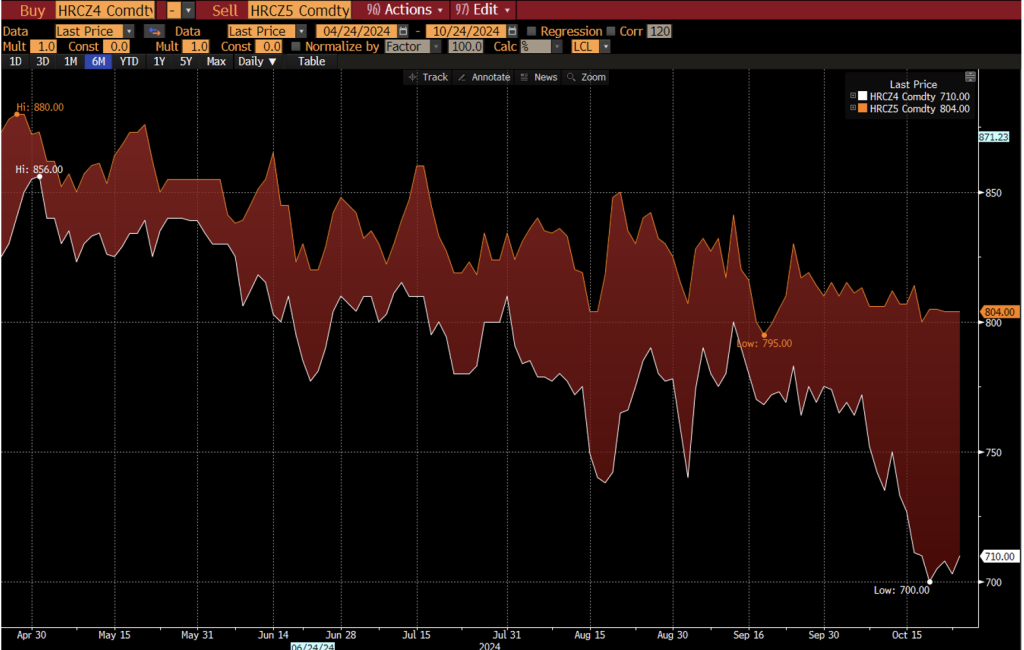Click the orange HRCZ5 color swatch
This screenshot has width=1024, height=650.
tap(863, 108)
